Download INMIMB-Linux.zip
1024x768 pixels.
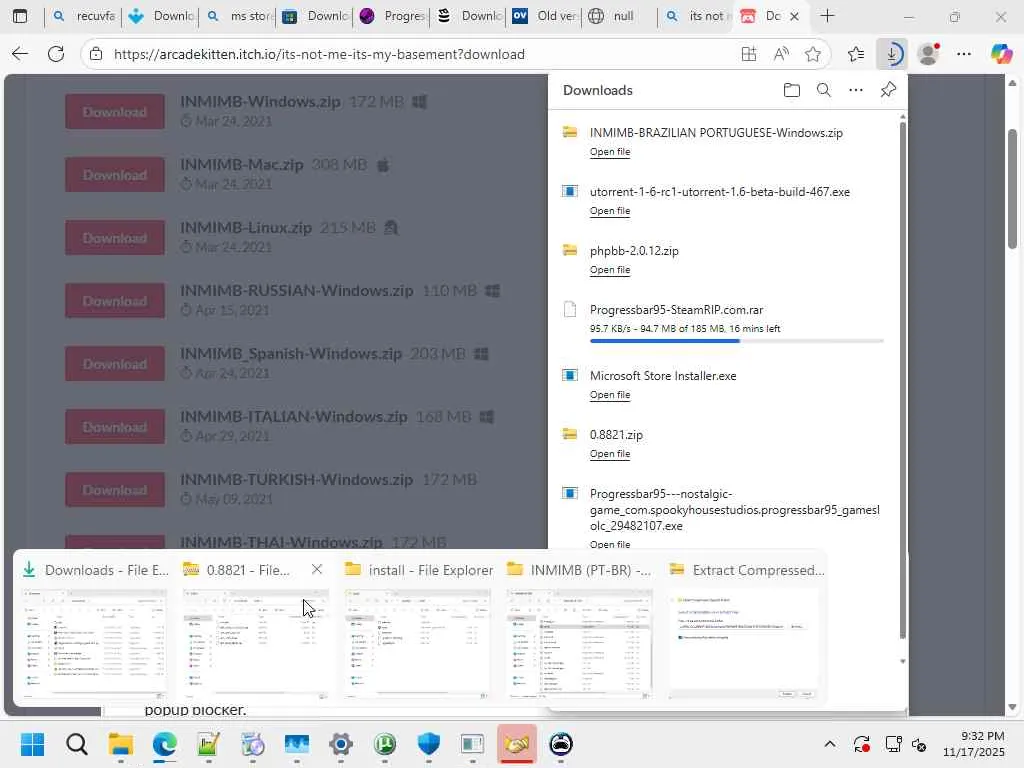click(115, 238)
